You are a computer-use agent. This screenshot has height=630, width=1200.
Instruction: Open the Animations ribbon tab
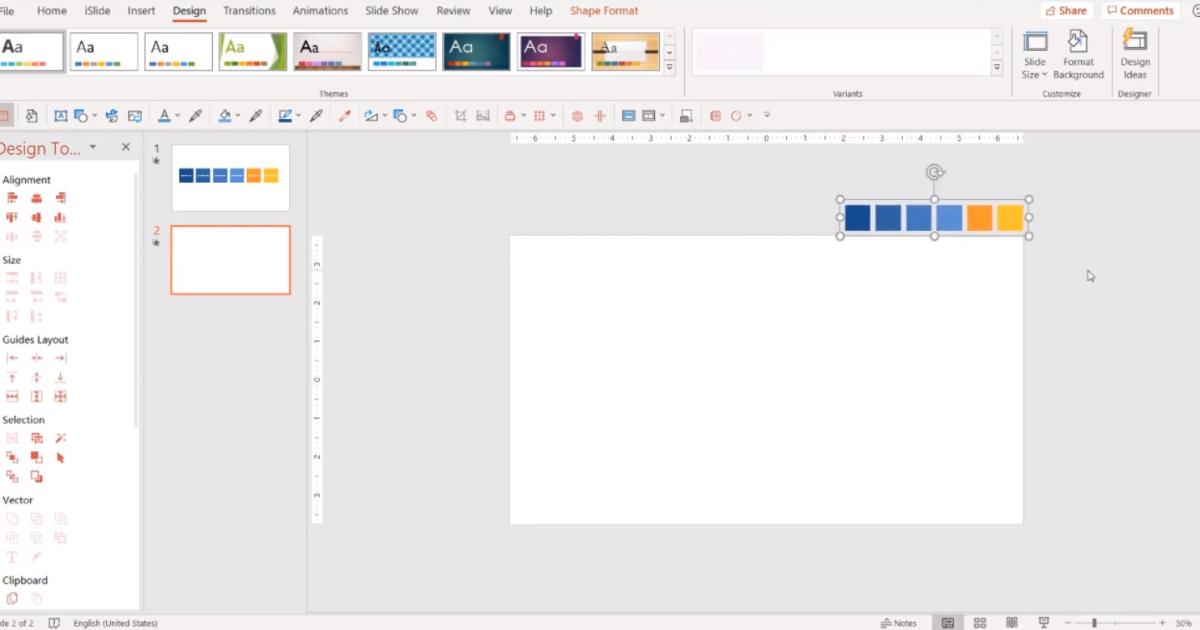pos(320,10)
